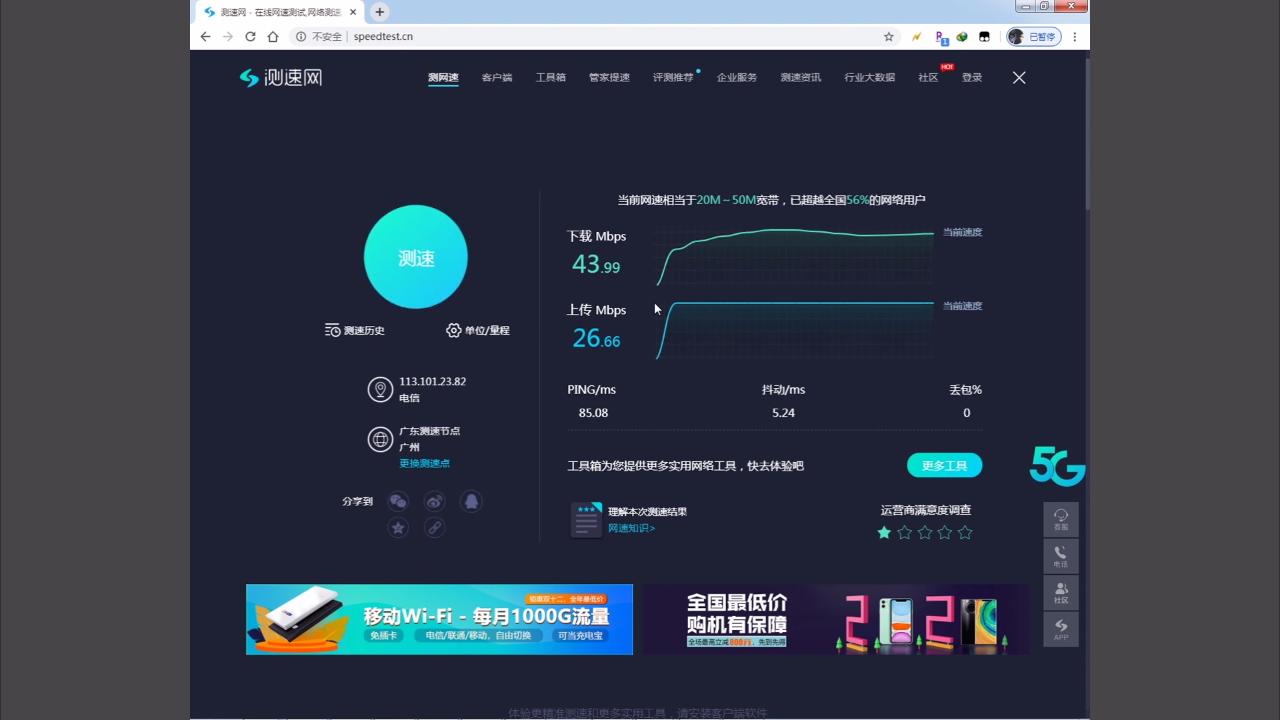Toggle the bookmark star in the address bar

tap(888, 36)
